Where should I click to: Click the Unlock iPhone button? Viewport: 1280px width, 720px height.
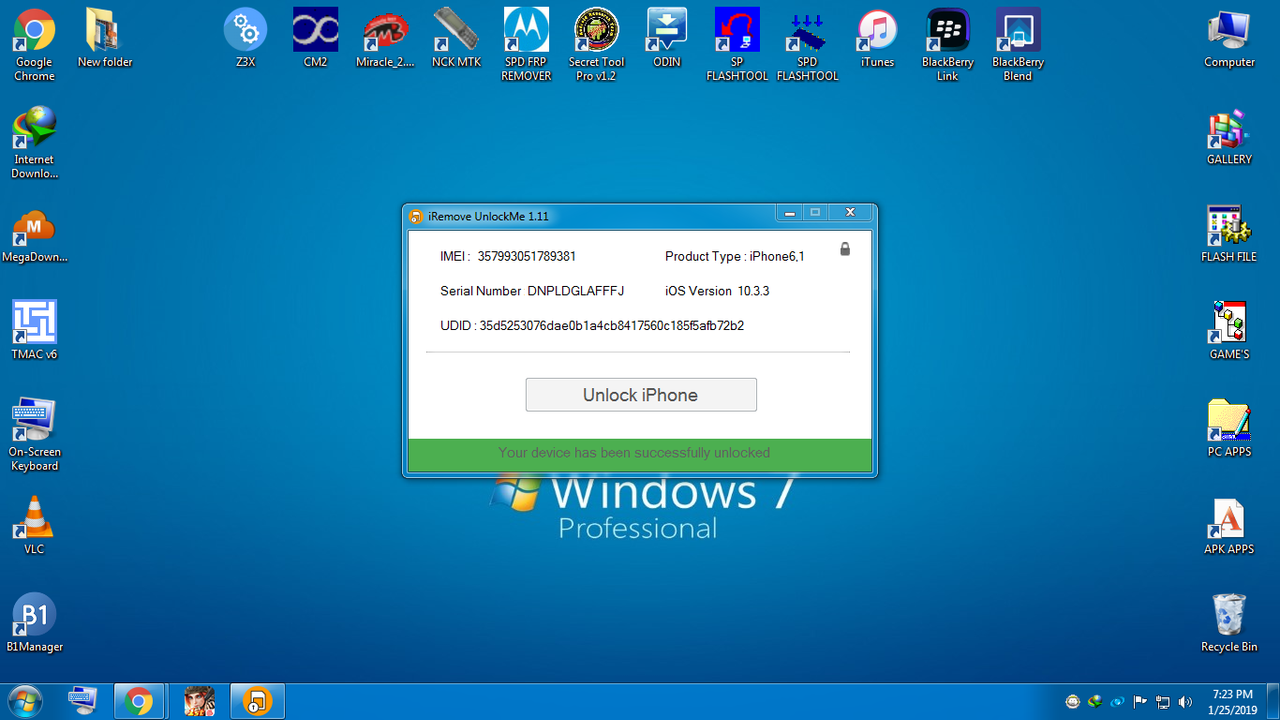(x=641, y=395)
